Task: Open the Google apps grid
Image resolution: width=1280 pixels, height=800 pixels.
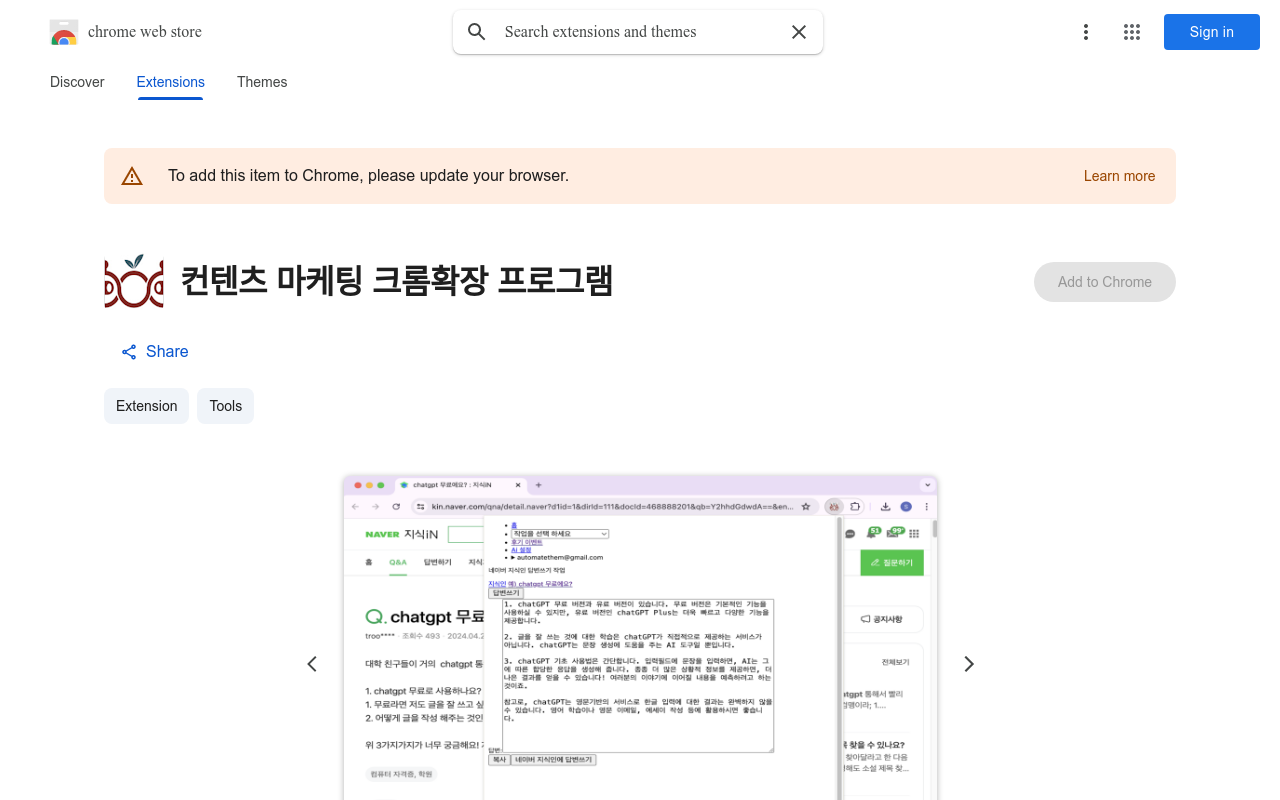Action: click(1132, 32)
